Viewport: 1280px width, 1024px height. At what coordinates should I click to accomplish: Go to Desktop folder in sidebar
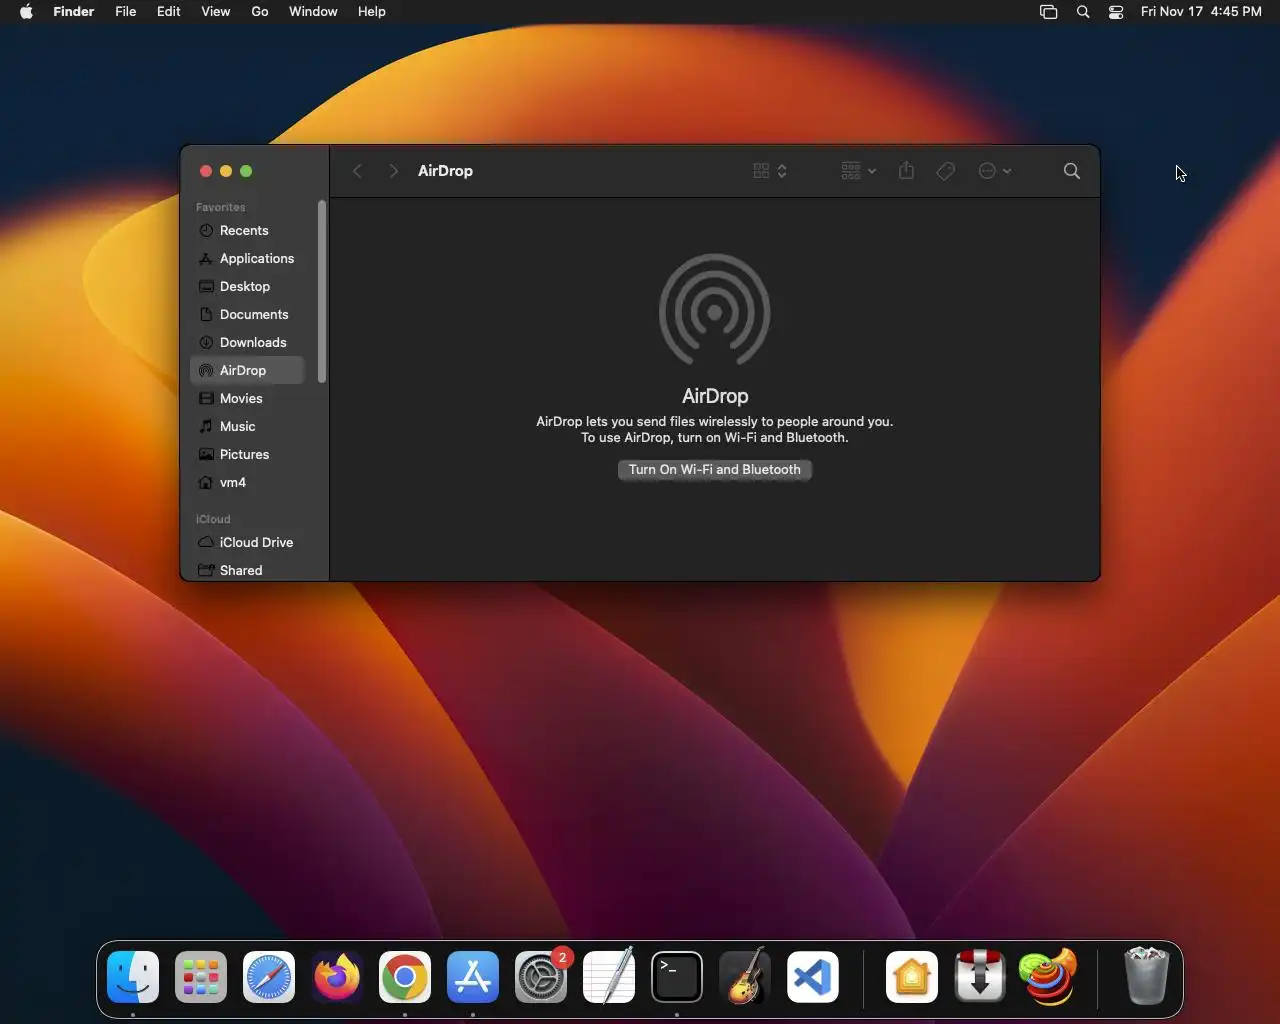coord(247,286)
